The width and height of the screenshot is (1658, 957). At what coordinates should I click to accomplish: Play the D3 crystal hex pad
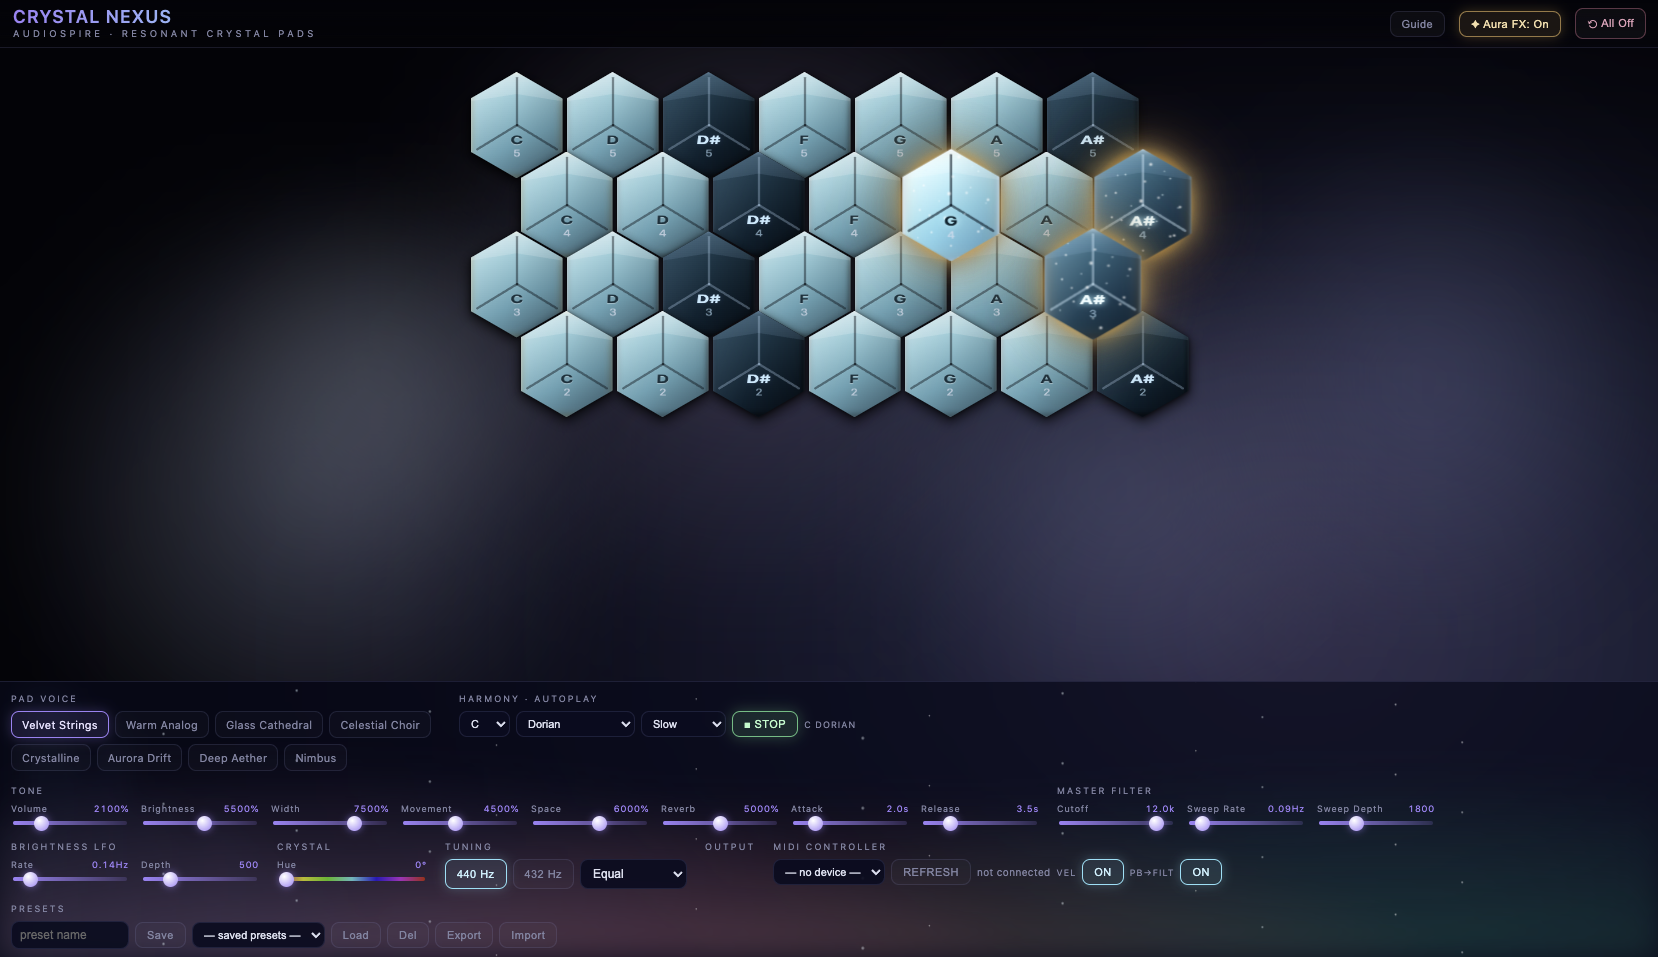click(x=613, y=285)
